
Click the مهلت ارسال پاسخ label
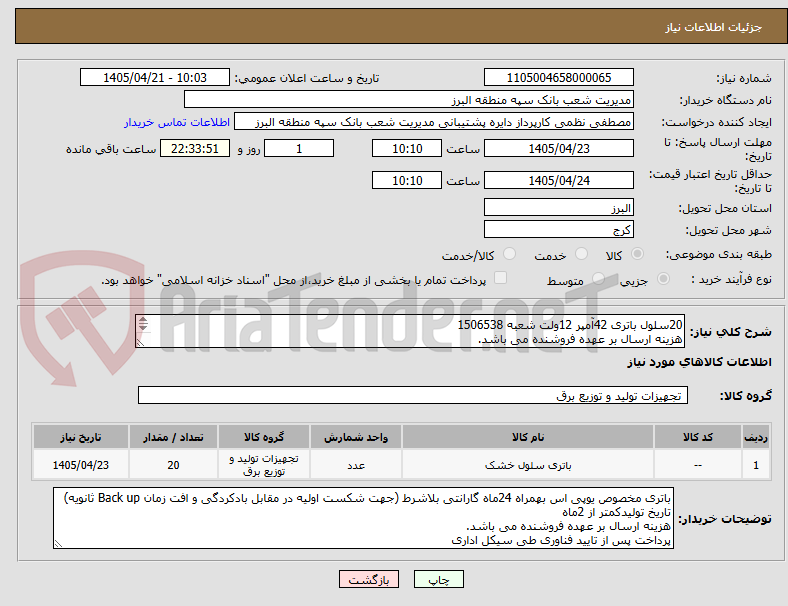pos(718,149)
